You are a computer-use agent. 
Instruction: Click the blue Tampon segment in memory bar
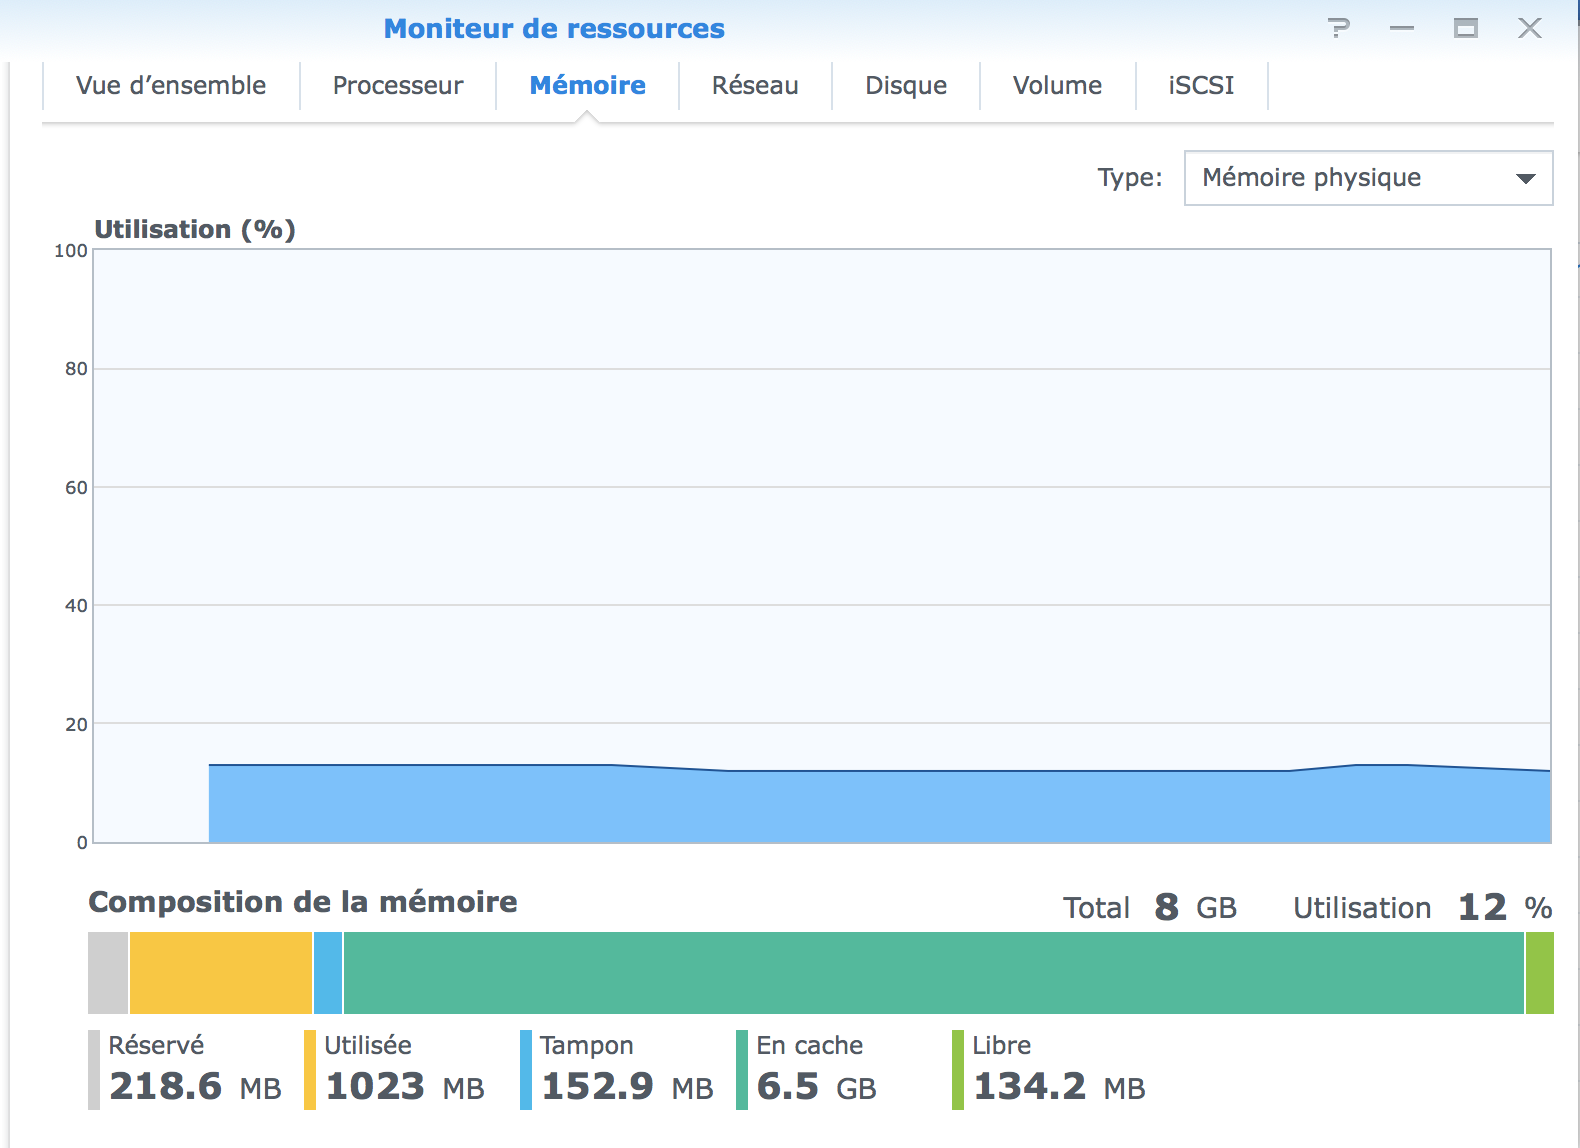[x=328, y=973]
